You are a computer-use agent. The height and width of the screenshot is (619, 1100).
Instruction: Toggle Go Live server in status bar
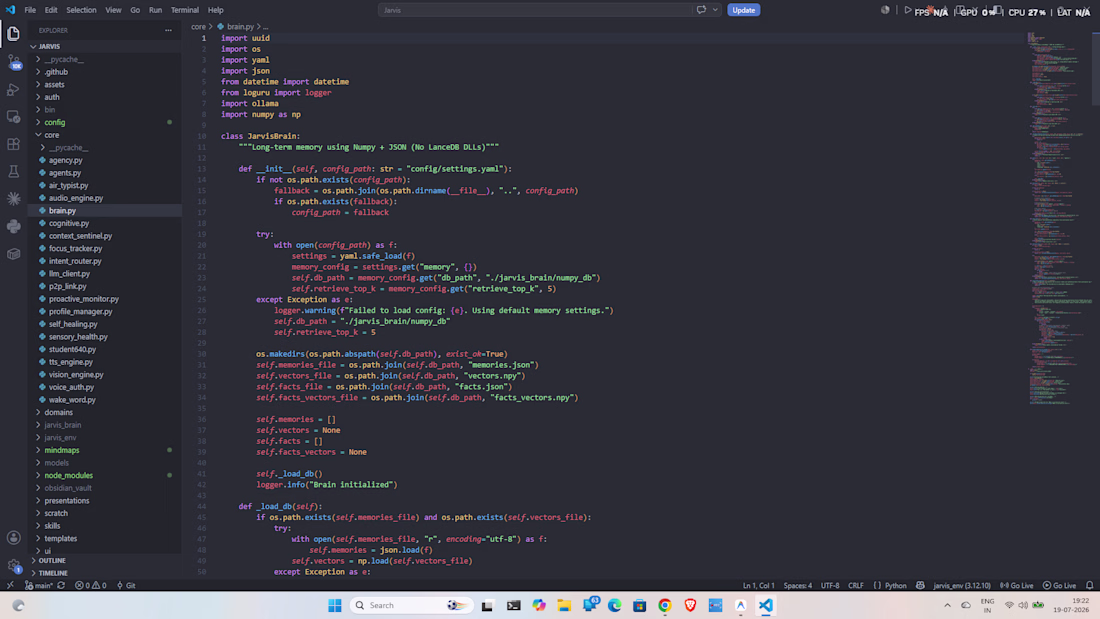pos(1017,585)
